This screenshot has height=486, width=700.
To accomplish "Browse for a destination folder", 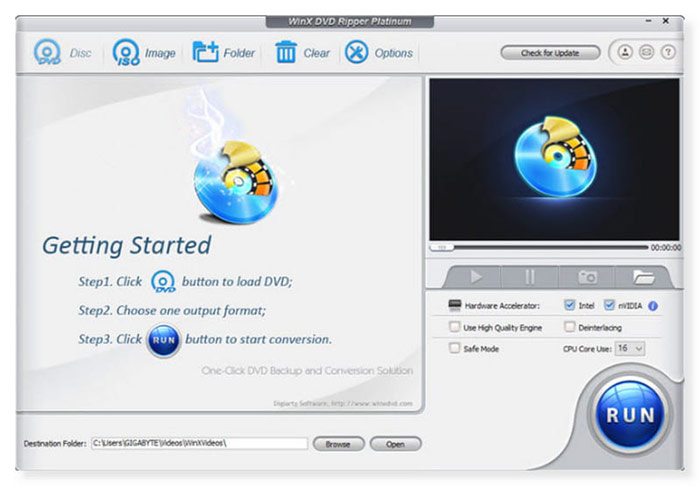I will tap(338, 444).
